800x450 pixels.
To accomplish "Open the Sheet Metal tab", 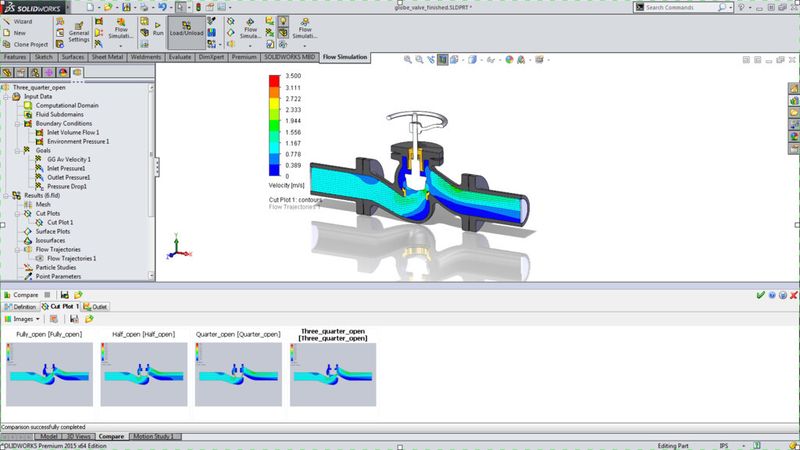I will (x=107, y=57).
